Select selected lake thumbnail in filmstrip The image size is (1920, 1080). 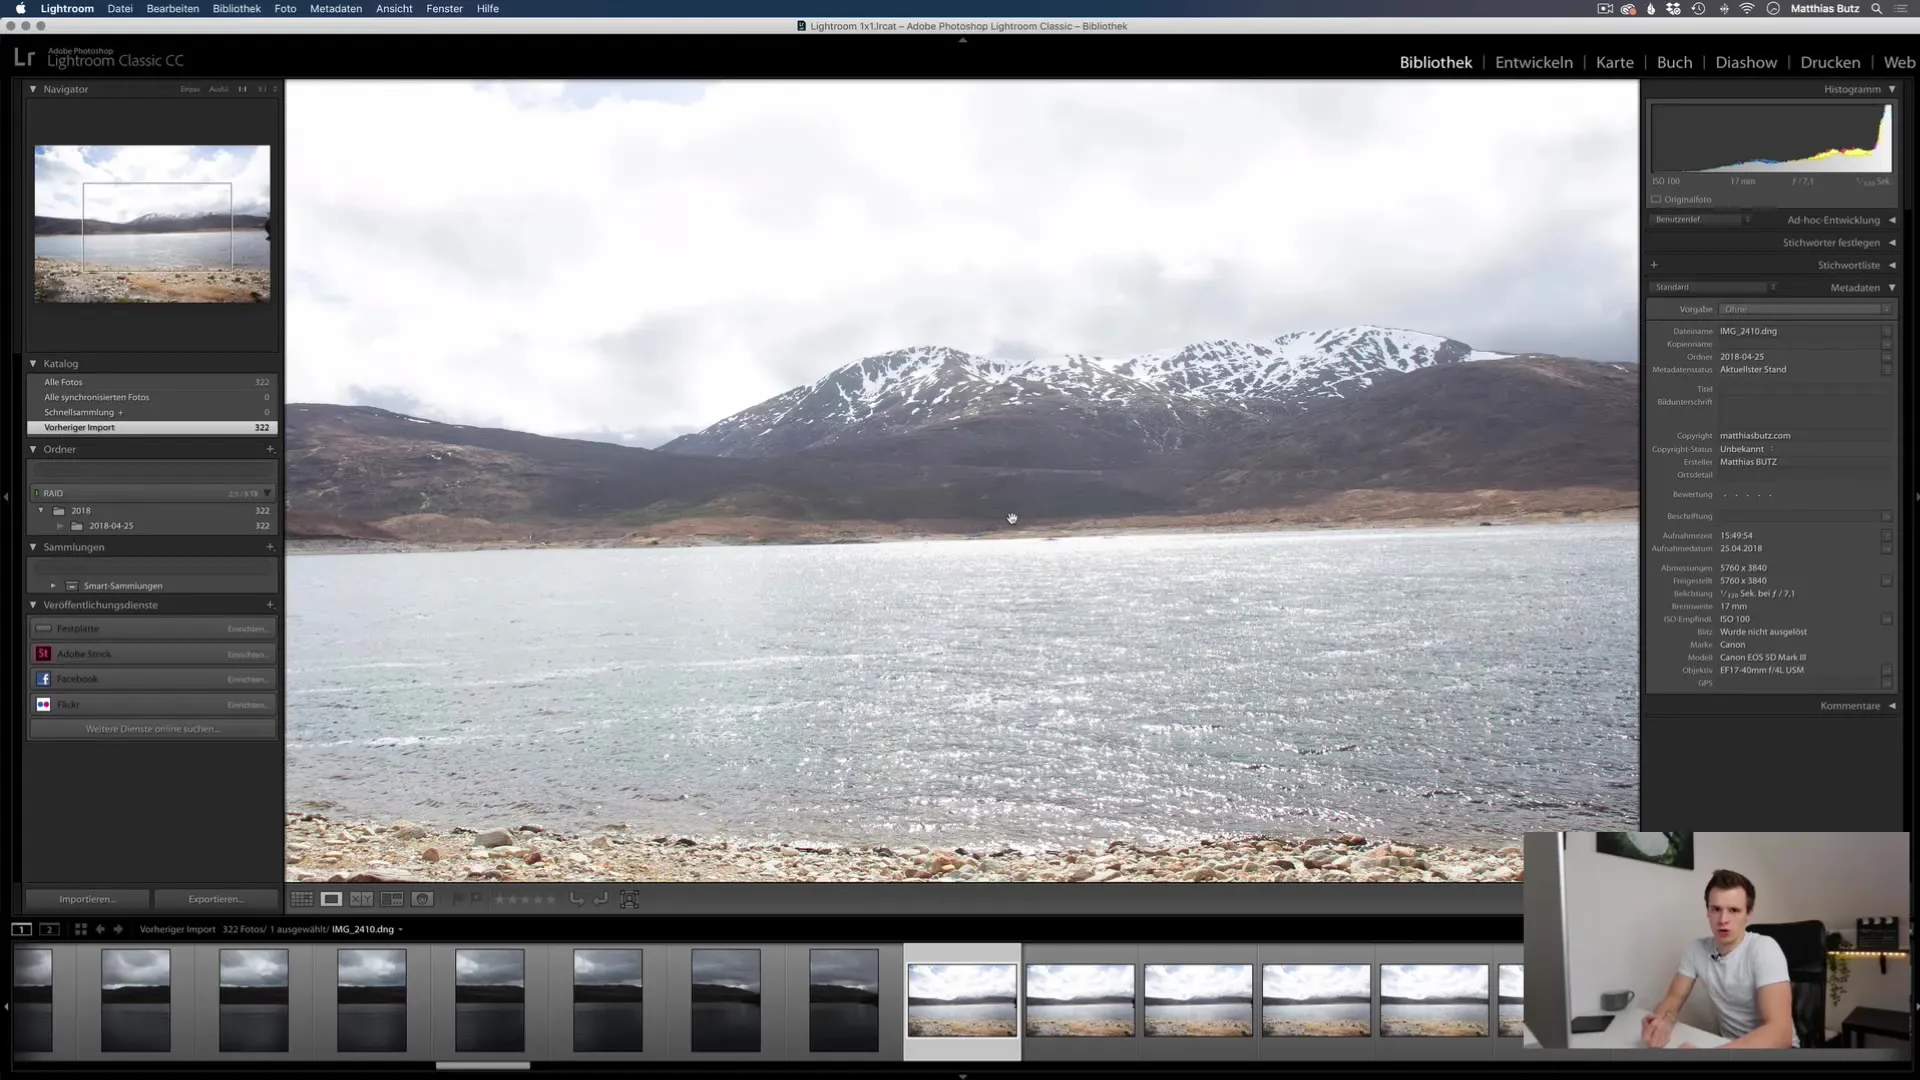pos(962,1000)
